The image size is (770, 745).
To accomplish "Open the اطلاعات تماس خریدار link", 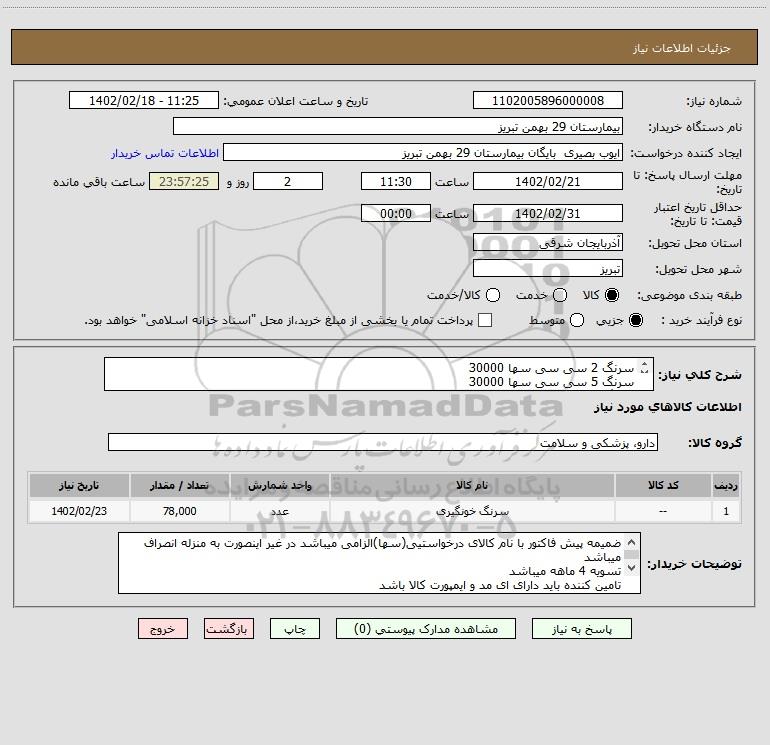I will (165, 153).
